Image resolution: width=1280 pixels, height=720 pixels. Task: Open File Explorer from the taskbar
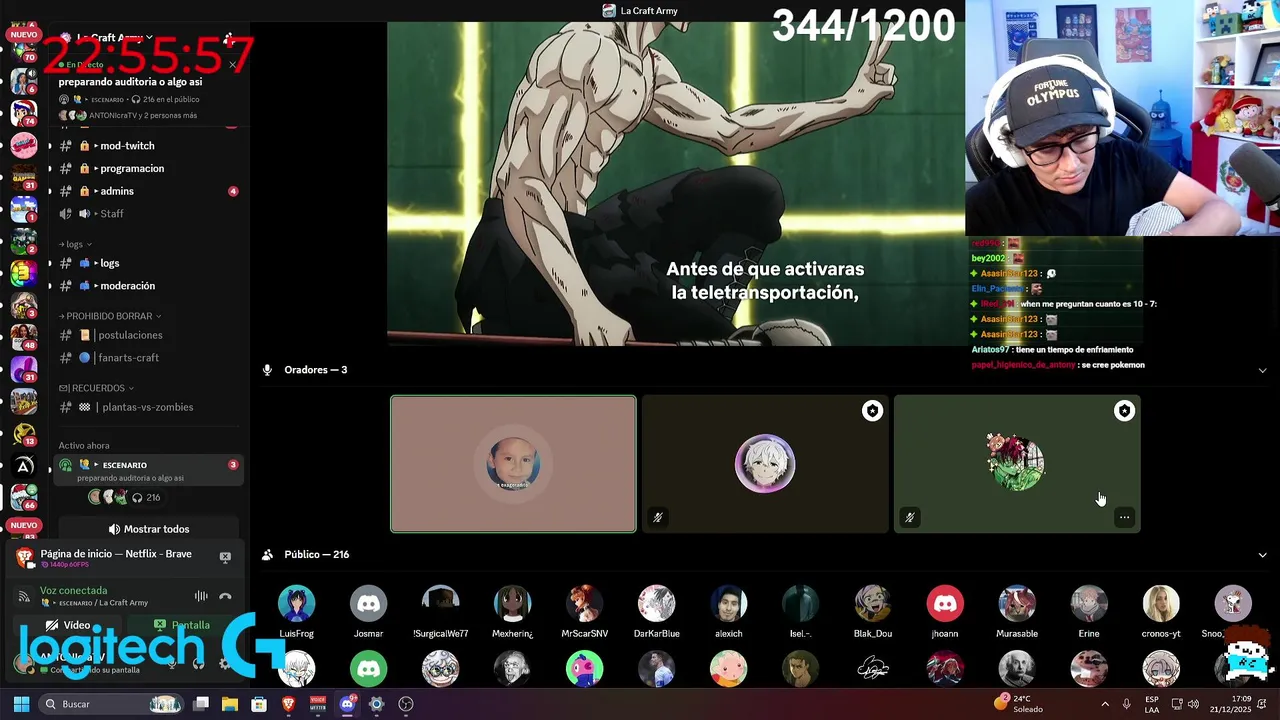(x=230, y=704)
